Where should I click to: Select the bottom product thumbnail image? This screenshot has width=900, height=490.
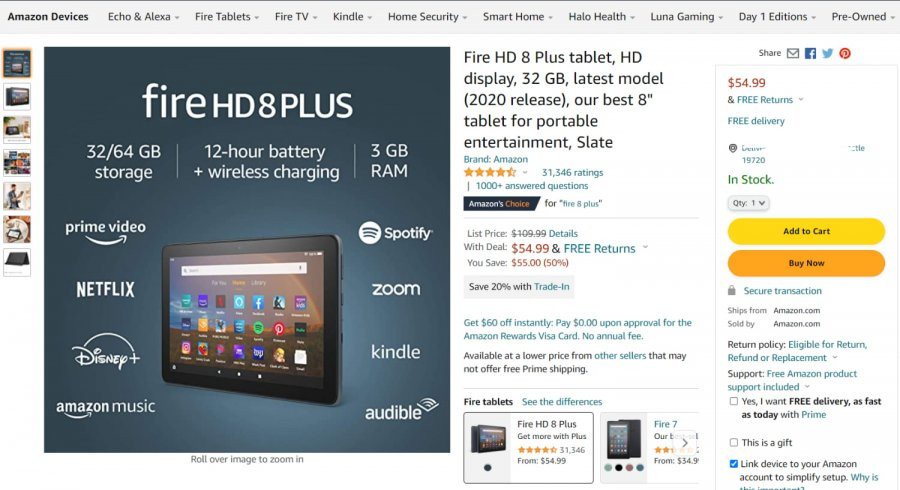(x=17, y=262)
